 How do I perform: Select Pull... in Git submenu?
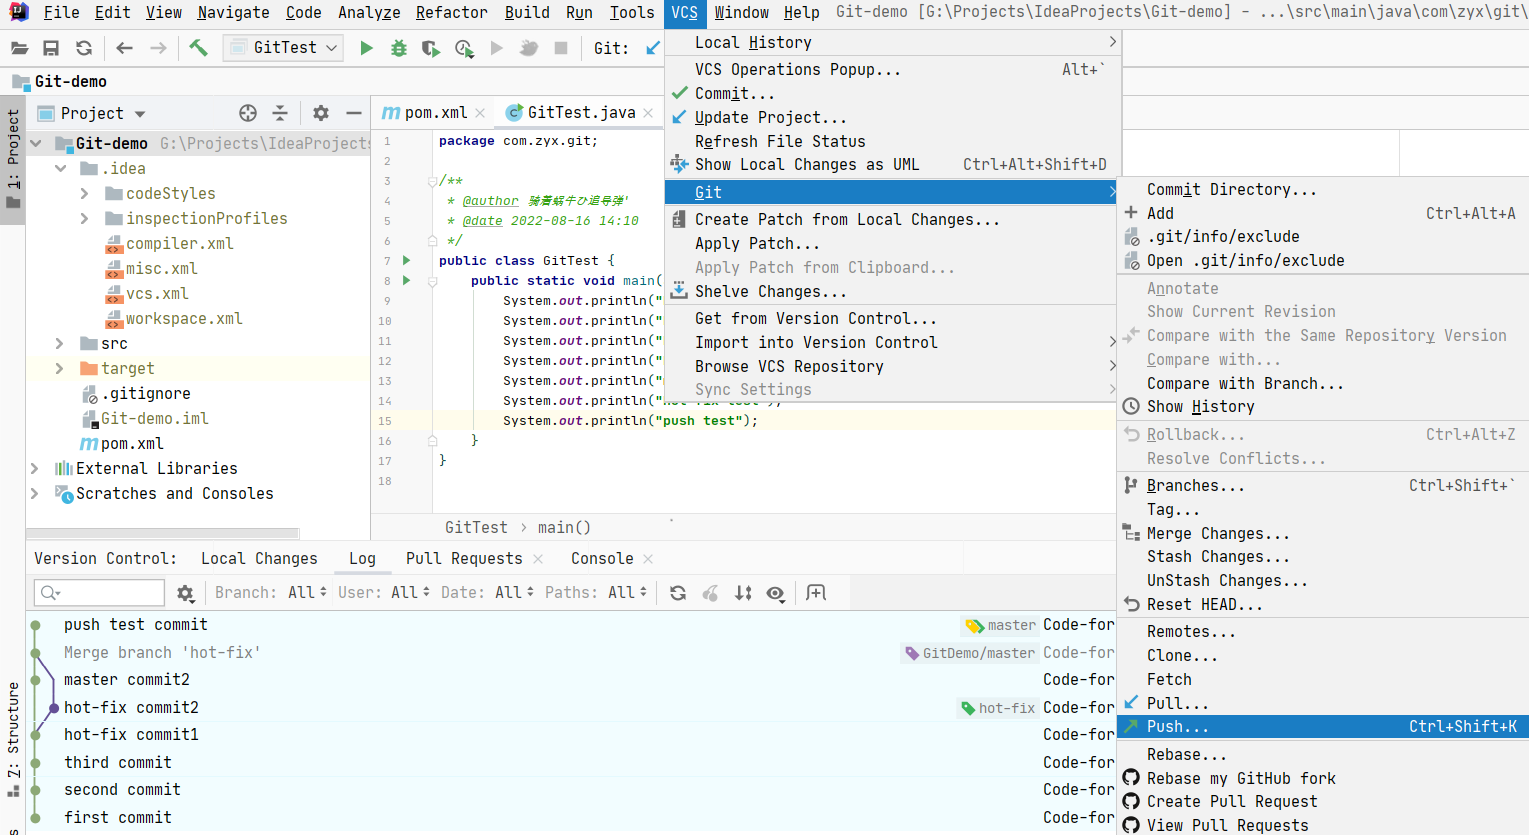click(x=1323, y=703)
